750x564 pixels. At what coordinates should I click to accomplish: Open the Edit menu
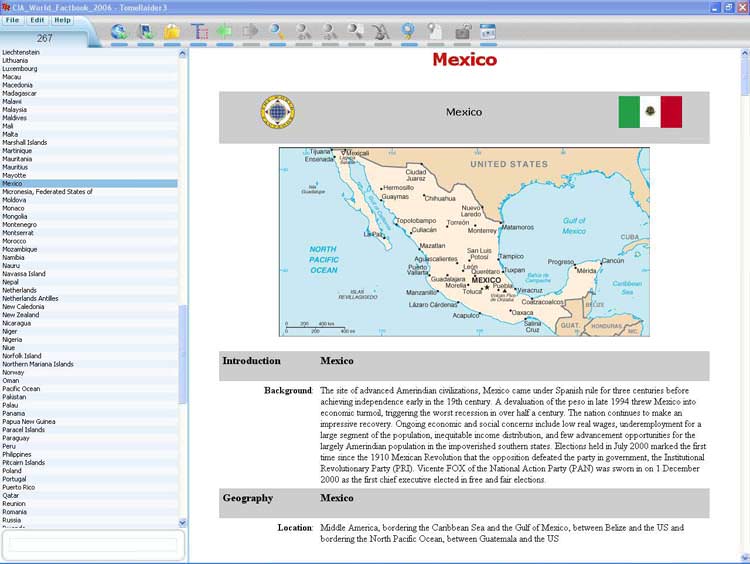(x=37, y=20)
